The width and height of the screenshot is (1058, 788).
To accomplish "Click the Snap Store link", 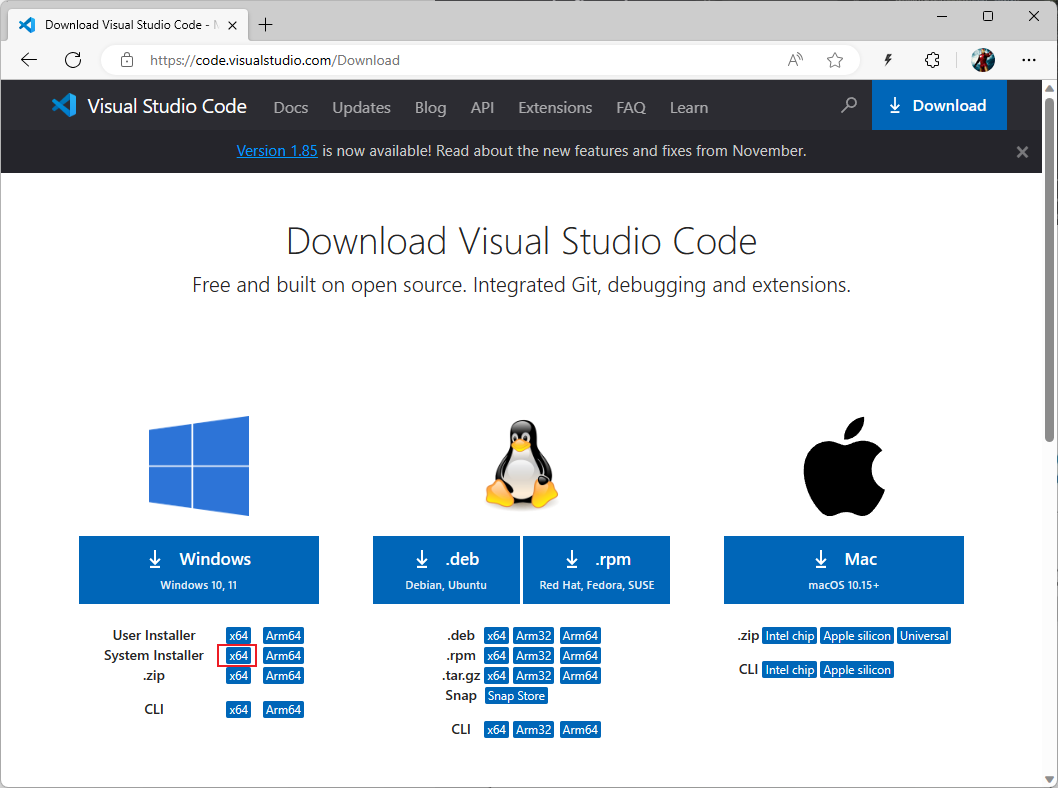I will 516,696.
